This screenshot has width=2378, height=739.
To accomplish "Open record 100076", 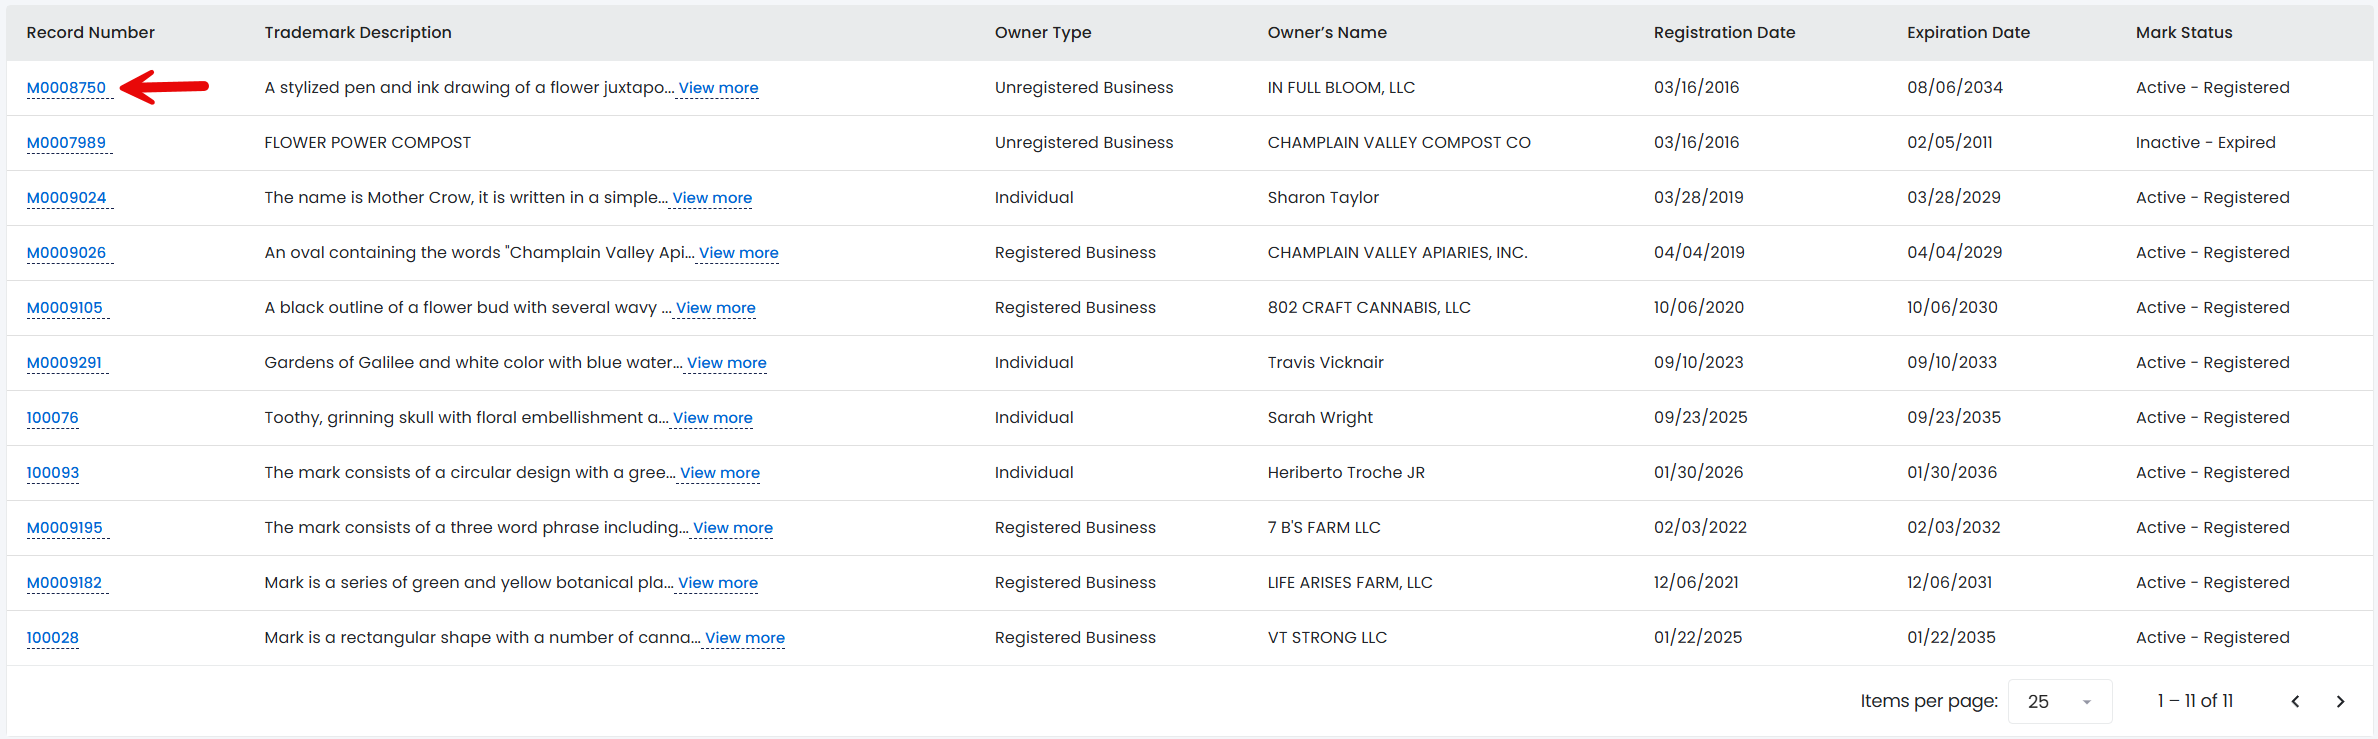I will (52, 418).
